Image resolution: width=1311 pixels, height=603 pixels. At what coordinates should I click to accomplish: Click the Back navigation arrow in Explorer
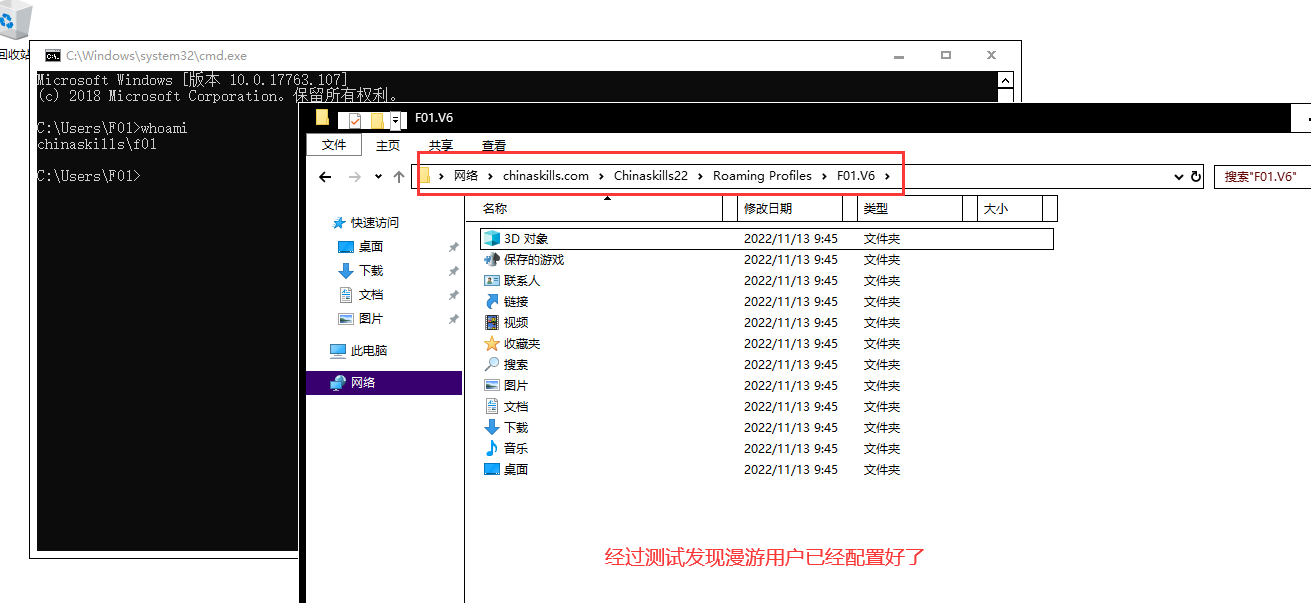click(x=325, y=177)
